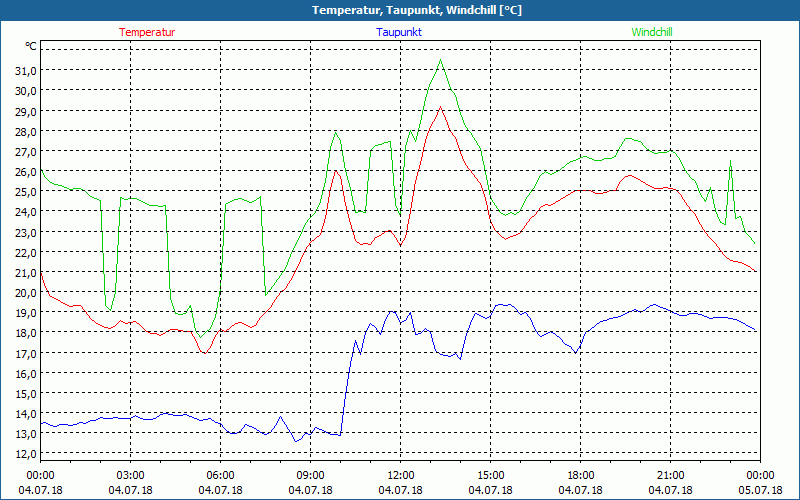Viewport: 800px width, 500px height.
Task: Click the 27,0 y-axis value
Action: click(26, 152)
